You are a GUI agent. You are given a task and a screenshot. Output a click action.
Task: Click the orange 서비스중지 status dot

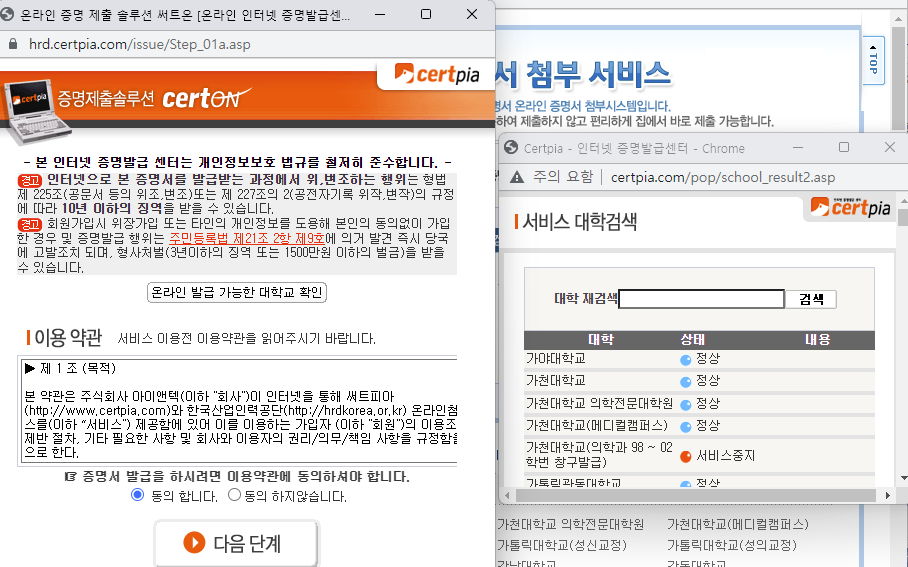pyautogui.click(x=686, y=456)
